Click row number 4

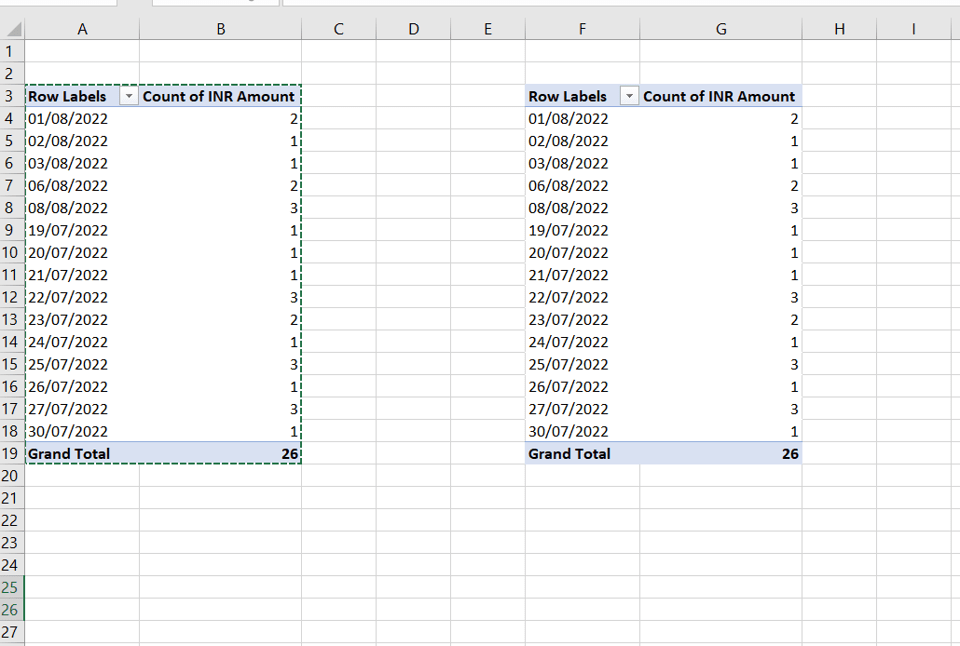11,118
